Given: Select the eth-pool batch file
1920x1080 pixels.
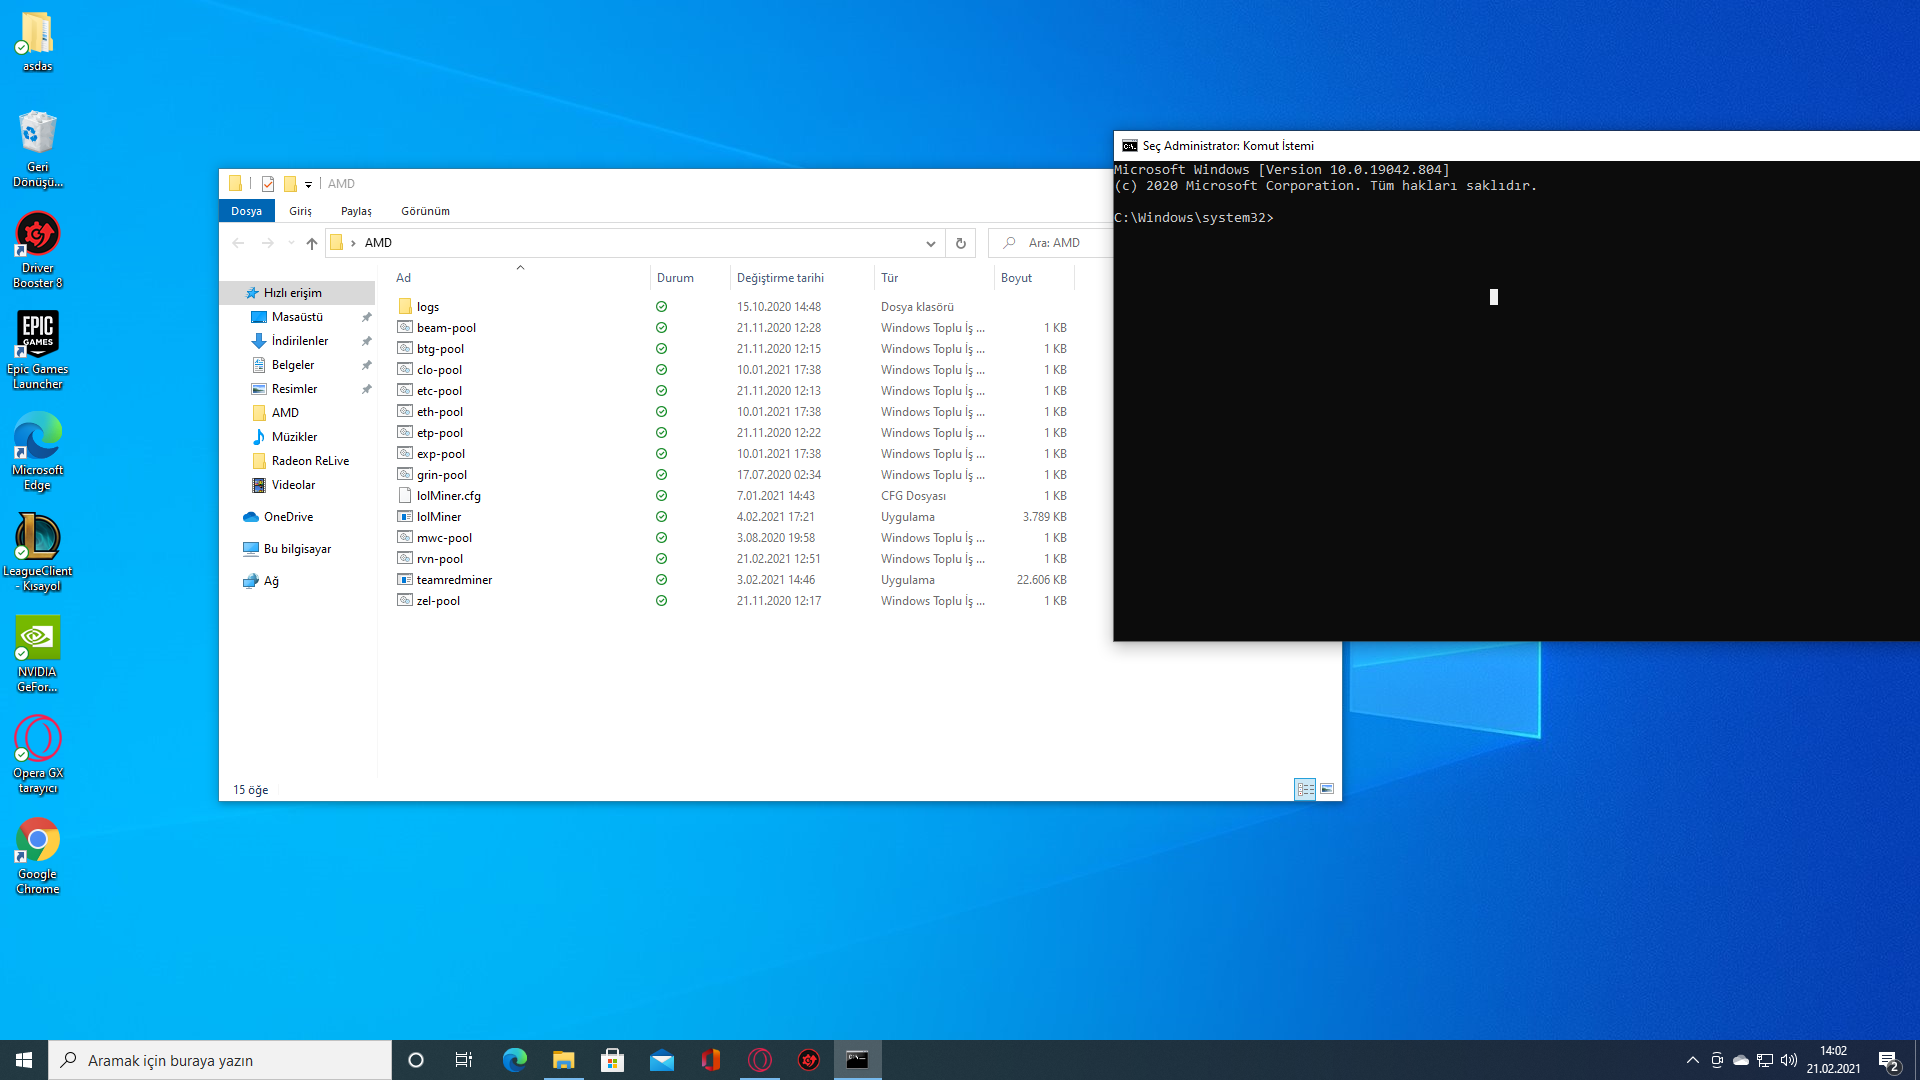Looking at the screenshot, I should (x=439, y=412).
